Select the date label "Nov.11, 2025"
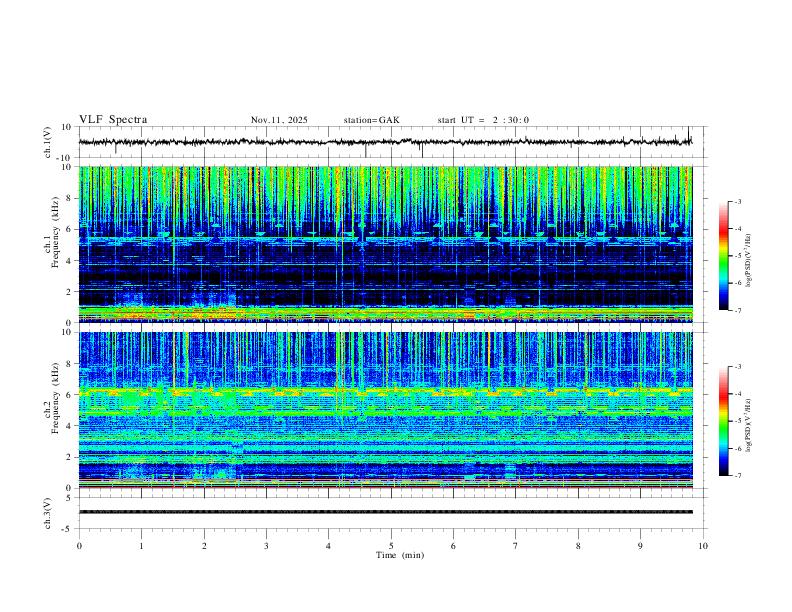Image resolution: width=792 pixels, height=612 pixels. pos(279,120)
